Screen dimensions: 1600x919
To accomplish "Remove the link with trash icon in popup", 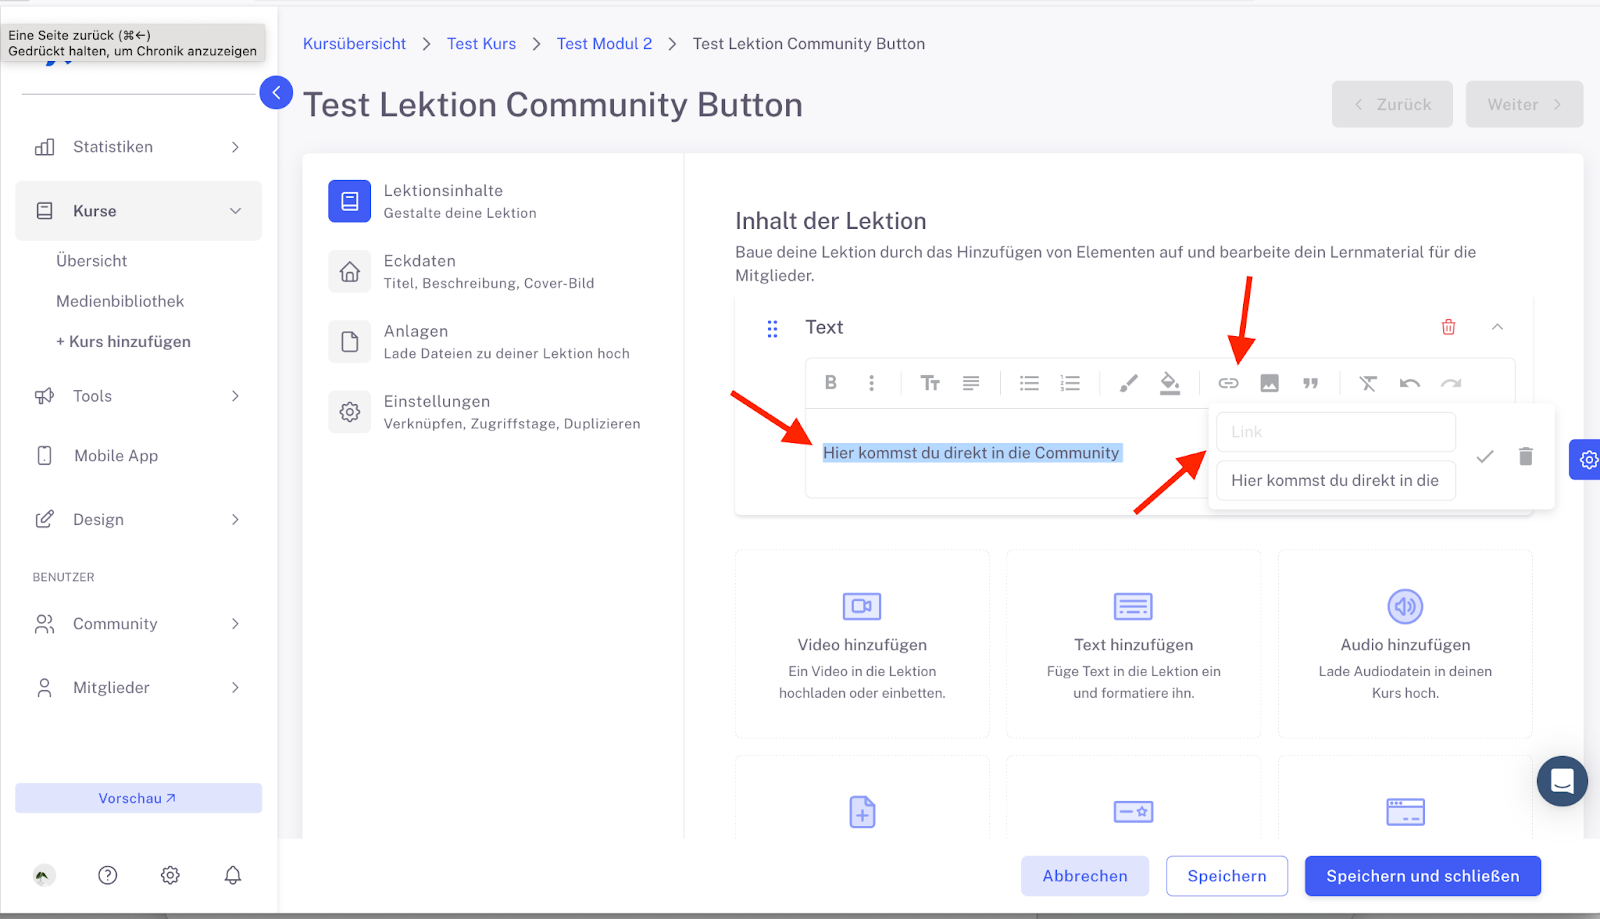I will [1526, 456].
